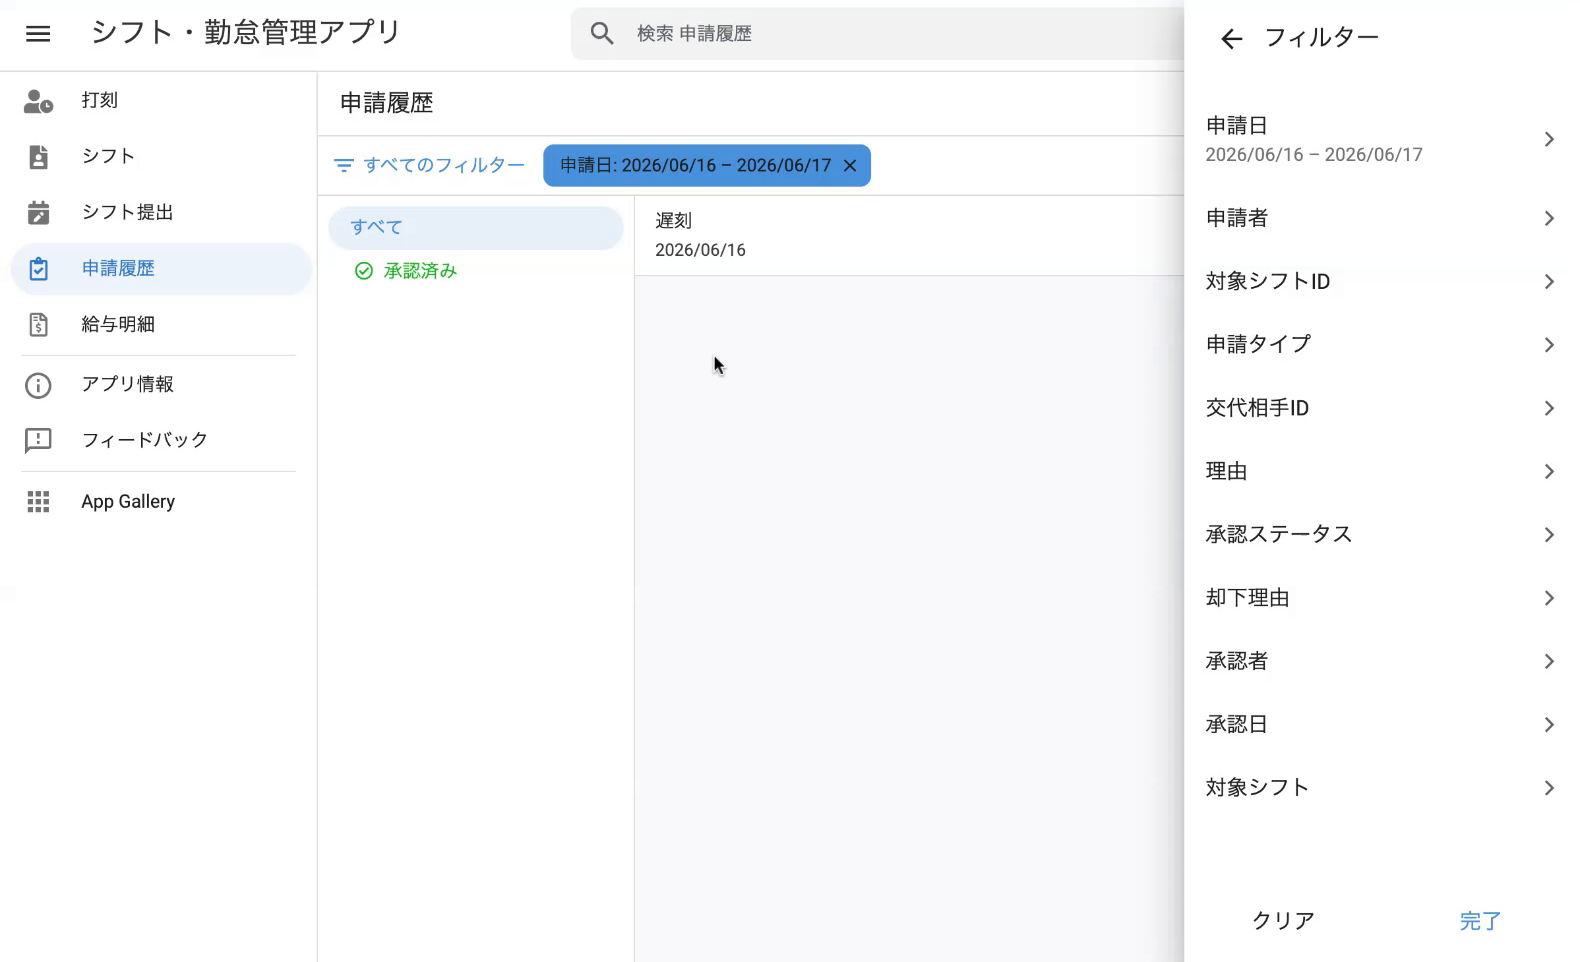
Task: Go back from the フィルター panel
Action: [x=1231, y=39]
